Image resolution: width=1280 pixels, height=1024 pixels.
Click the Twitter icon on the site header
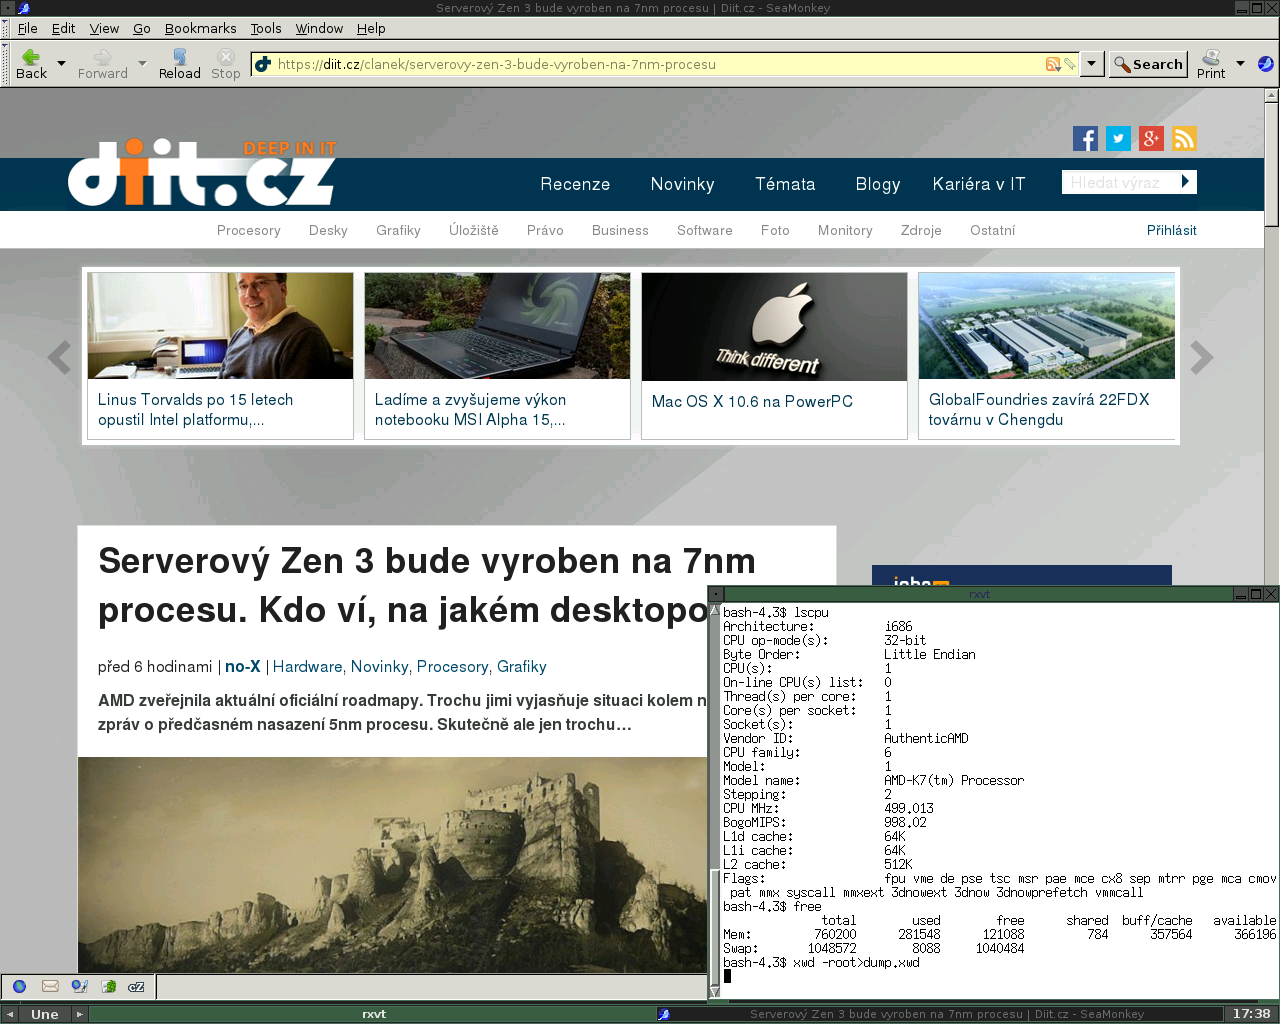coord(1118,139)
